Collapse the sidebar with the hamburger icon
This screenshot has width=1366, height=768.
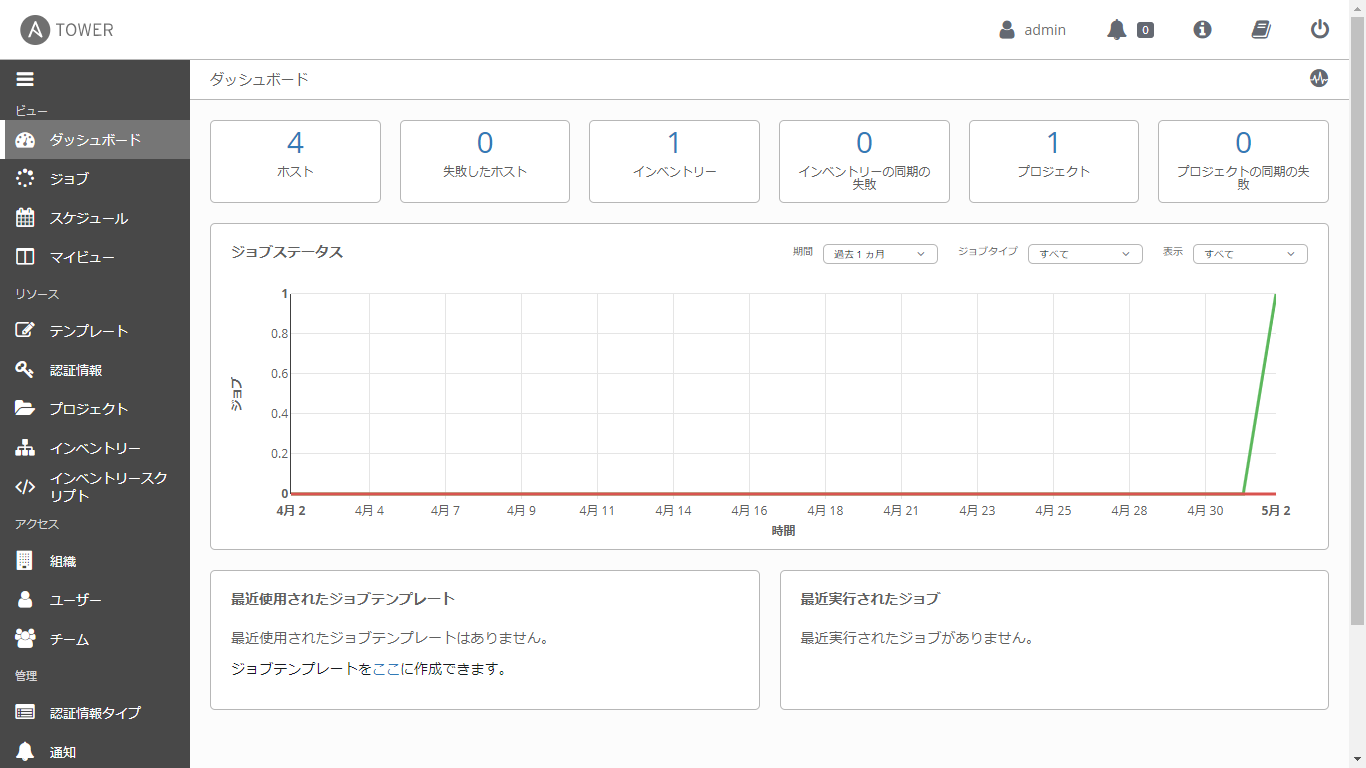pyautogui.click(x=25, y=78)
